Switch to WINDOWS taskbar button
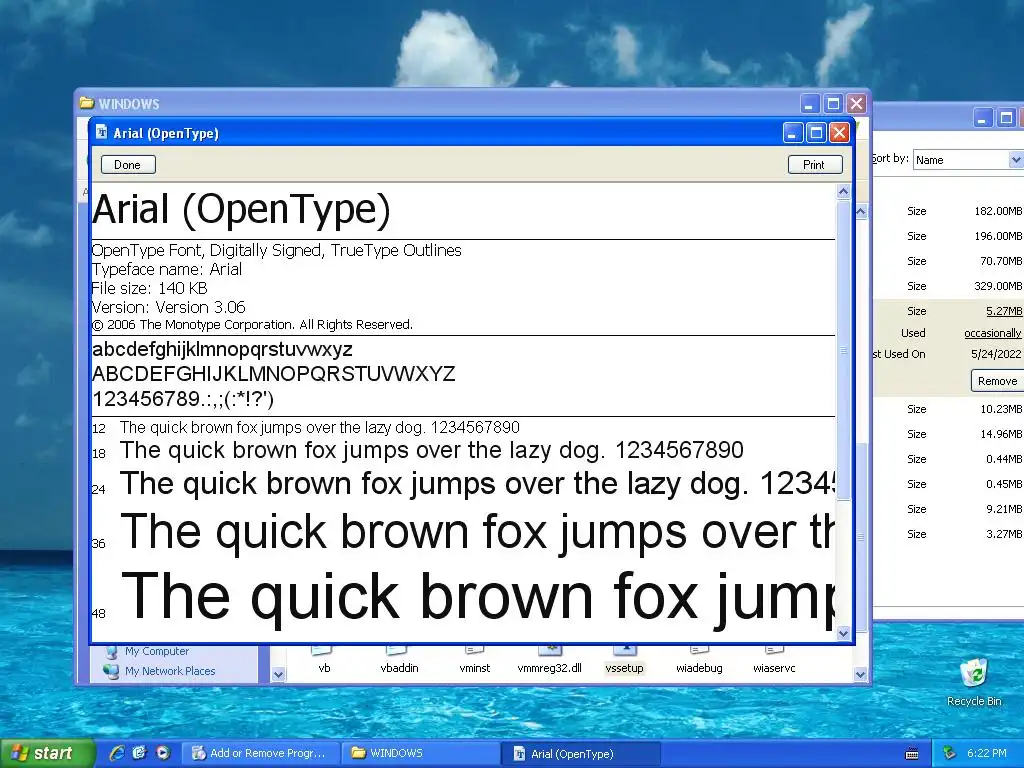1024x768 pixels. click(421, 753)
